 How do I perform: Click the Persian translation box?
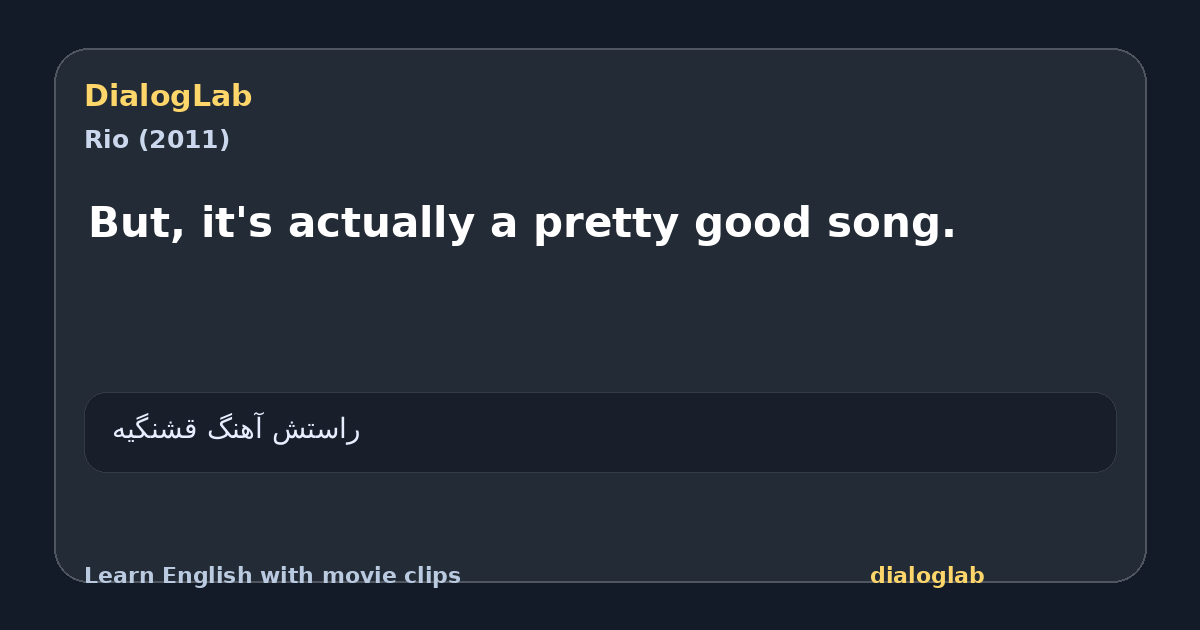(600, 432)
